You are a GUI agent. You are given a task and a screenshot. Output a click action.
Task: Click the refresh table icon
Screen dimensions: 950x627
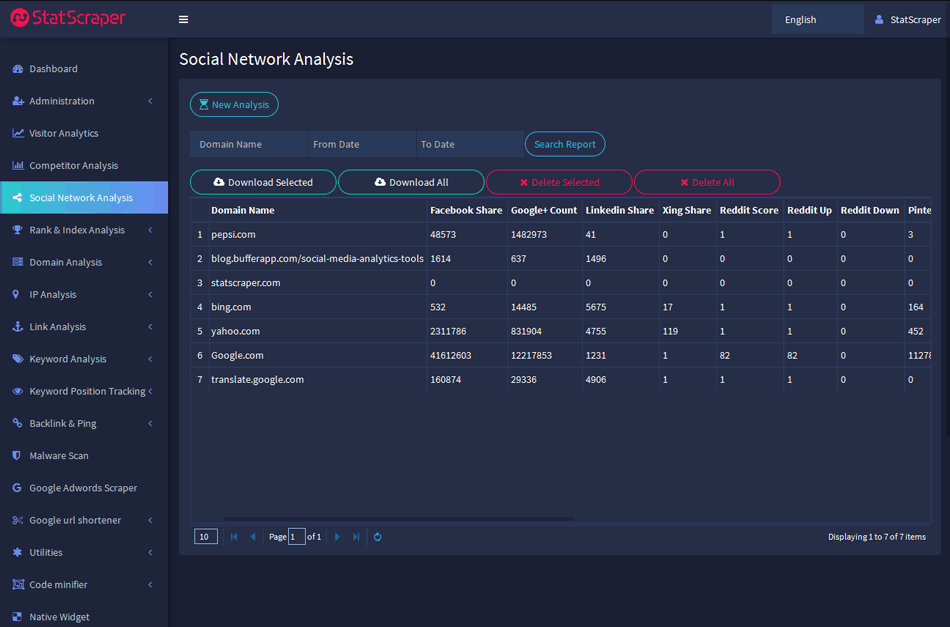pos(377,537)
